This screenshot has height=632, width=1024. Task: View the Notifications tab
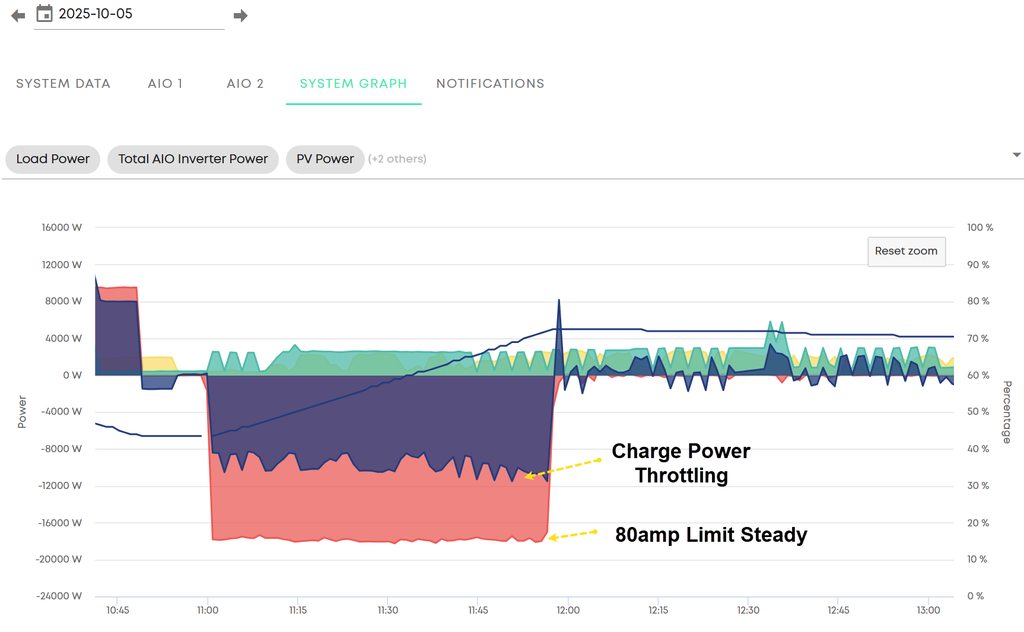[x=490, y=84]
